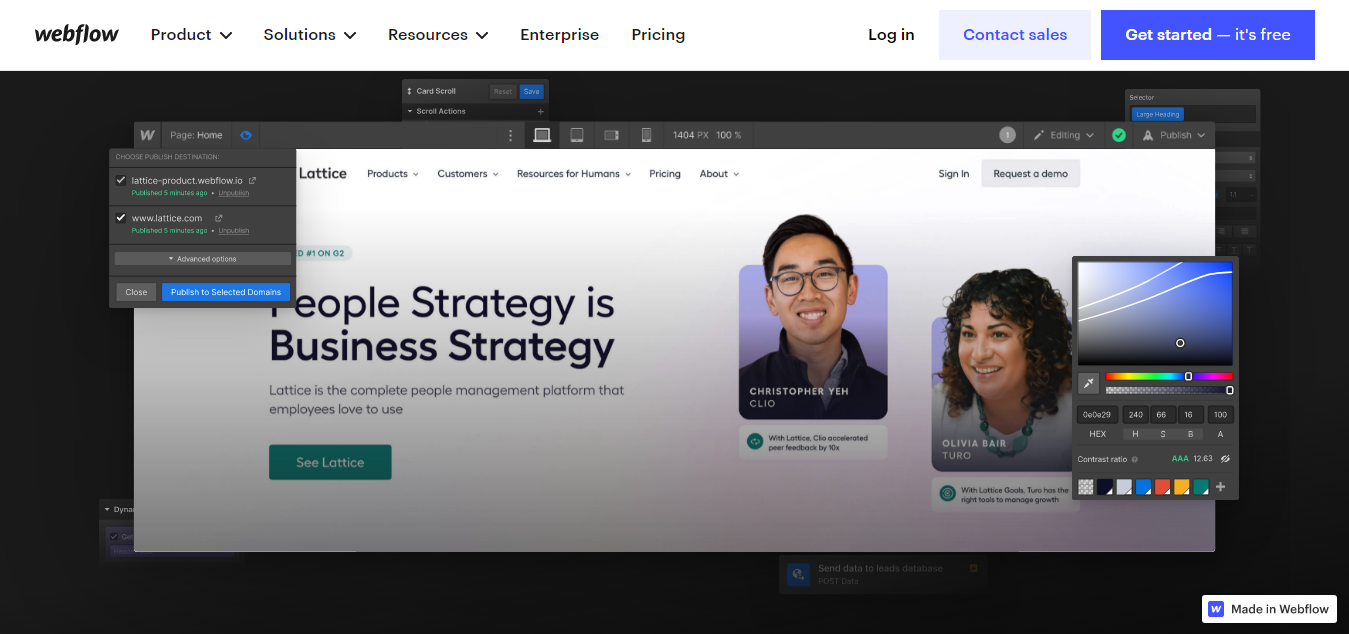Go to the Enterprise page

[x=559, y=35]
